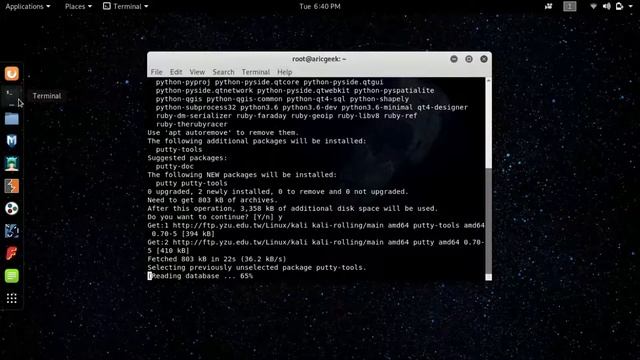Open the green notes icon in dock

click(11, 276)
